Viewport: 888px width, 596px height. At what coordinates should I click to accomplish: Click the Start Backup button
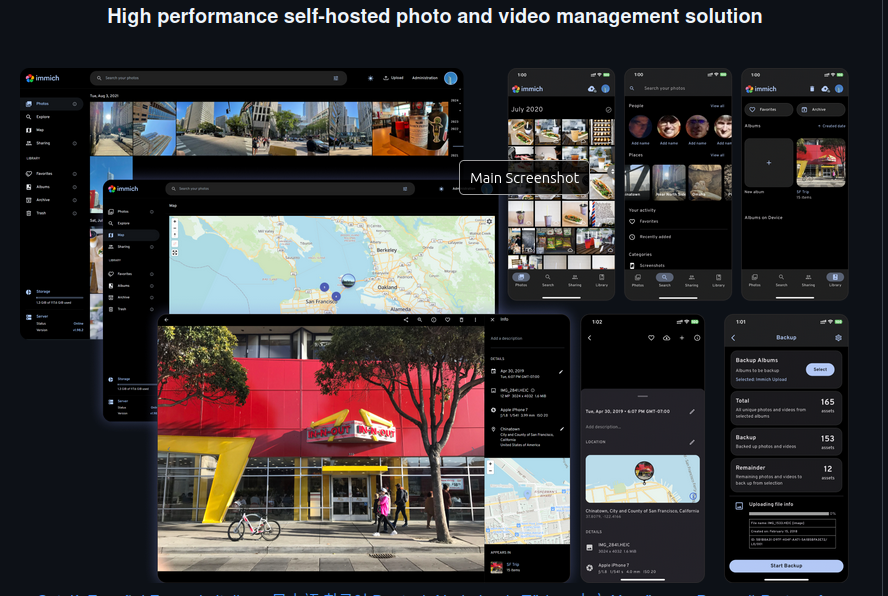(x=786, y=565)
